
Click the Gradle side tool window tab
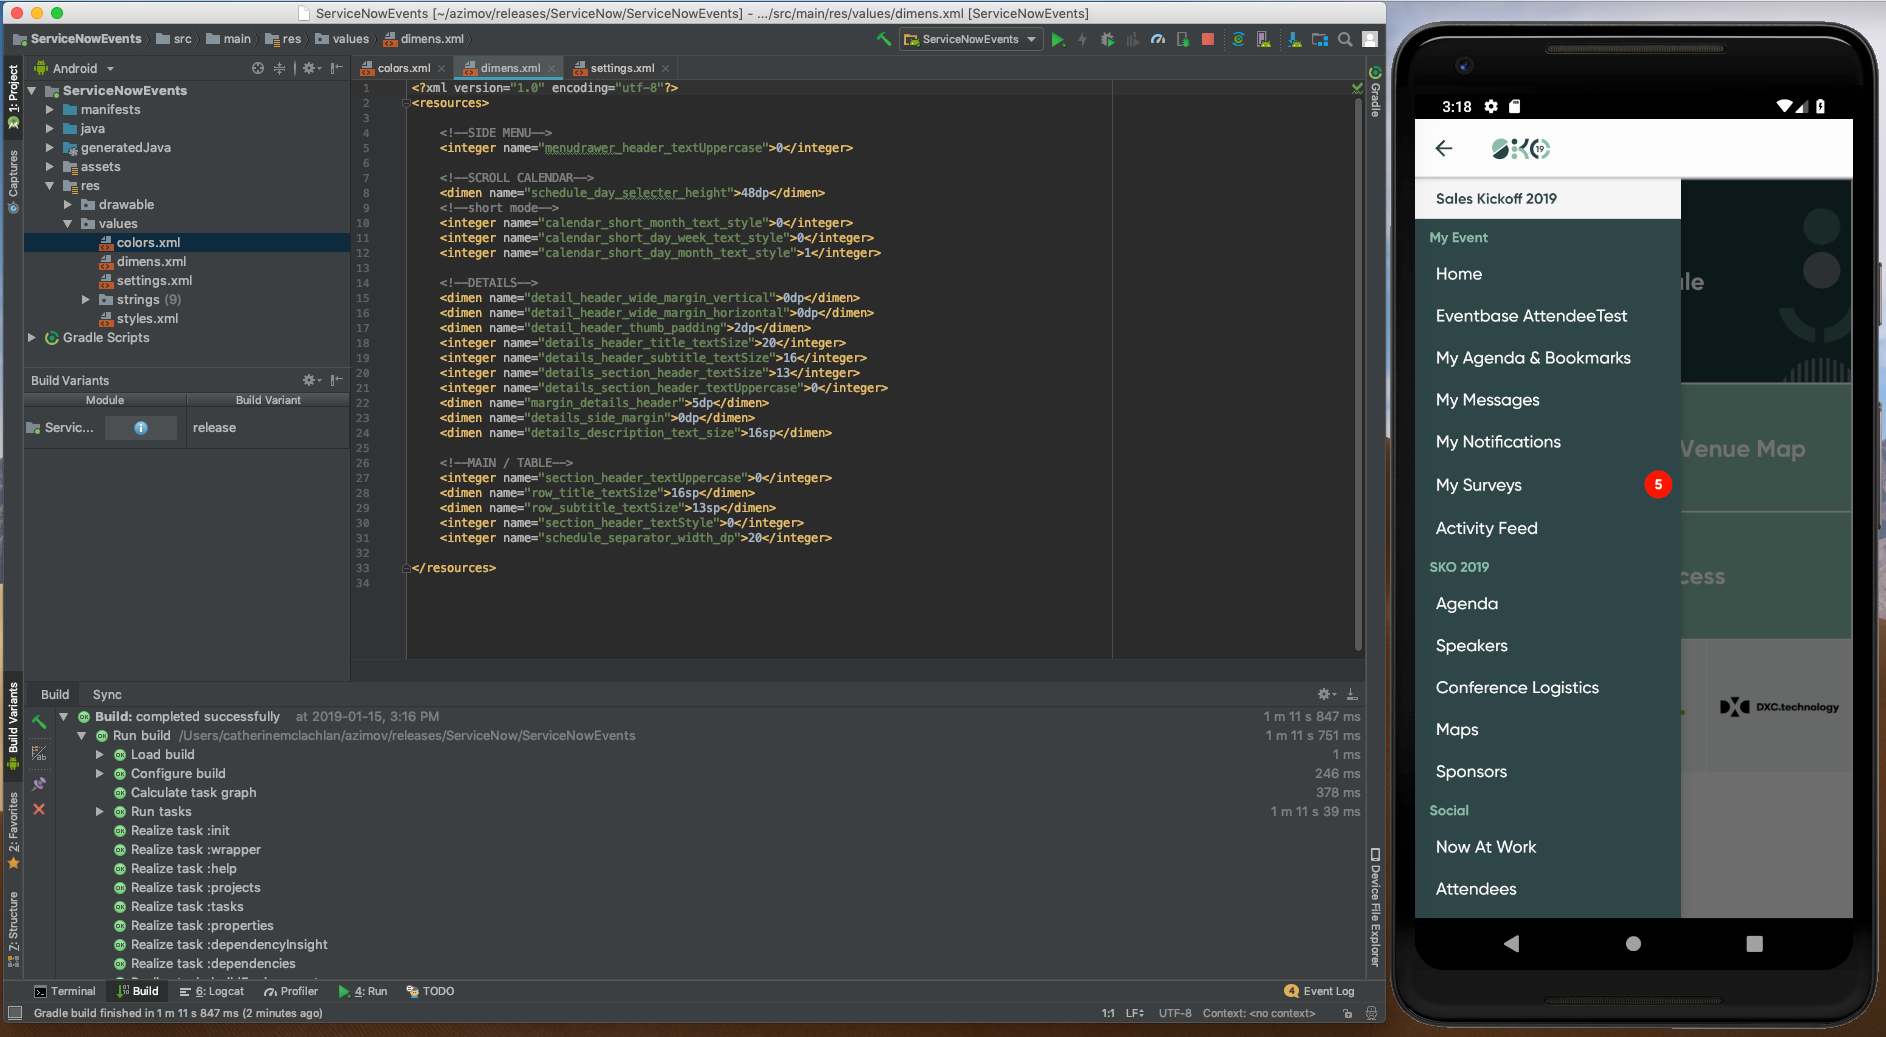[x=1375, y=91]
